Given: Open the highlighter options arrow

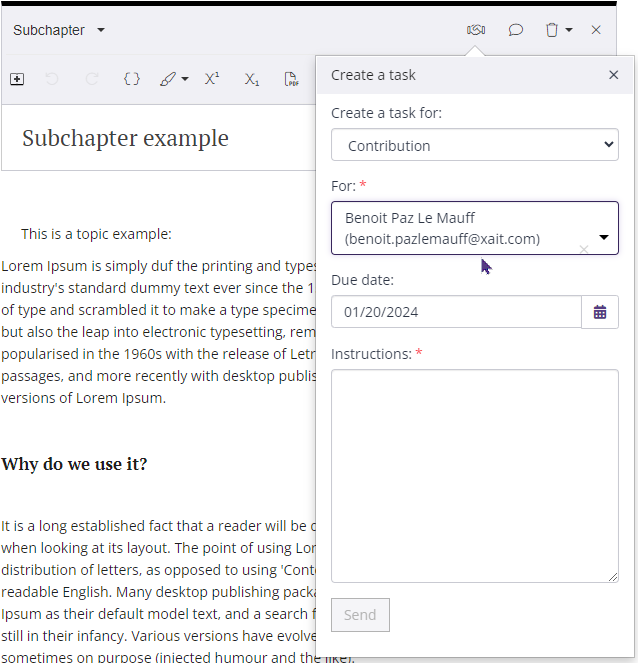Looking at the screenshot, I should pyautogui.click(x=185, y=80).
